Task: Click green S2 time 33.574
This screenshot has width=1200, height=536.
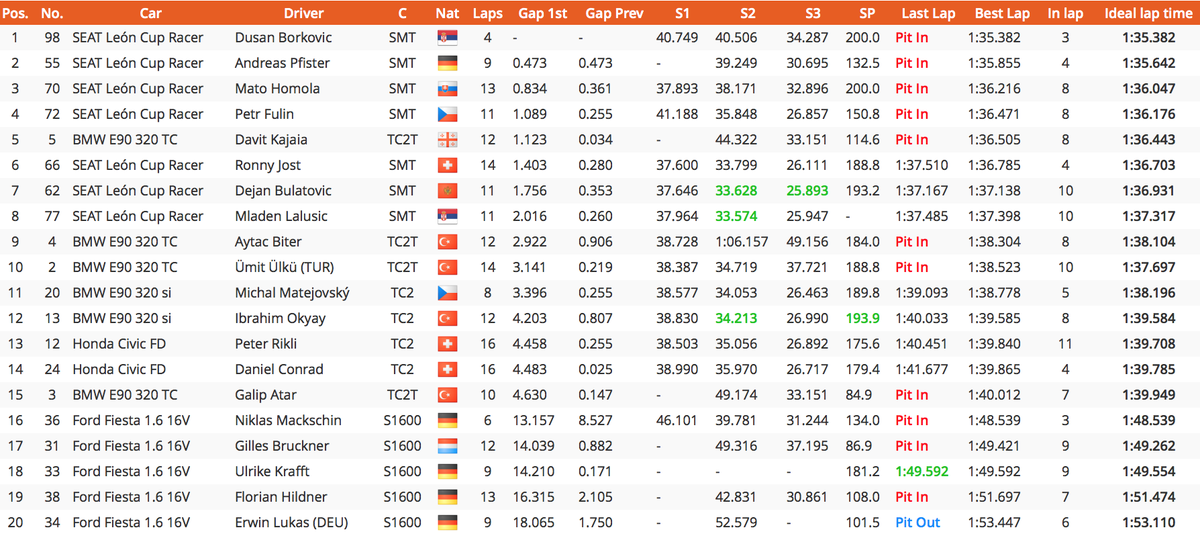Action: pos(735,216)
